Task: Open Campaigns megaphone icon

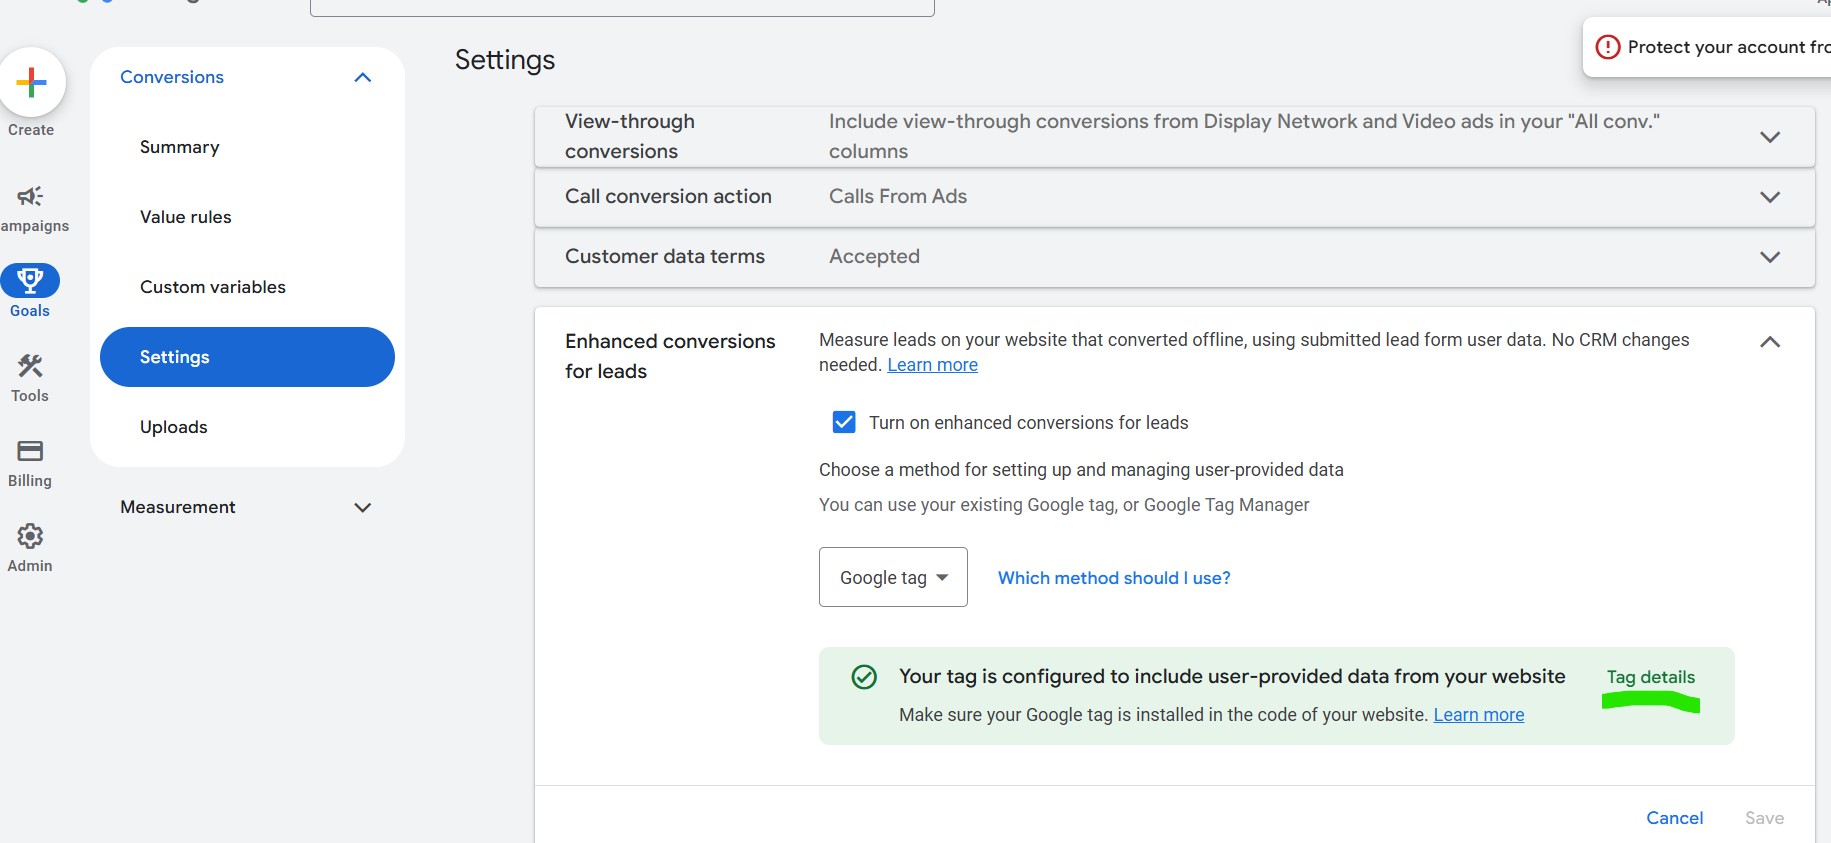Action: [x=30, y=196]
